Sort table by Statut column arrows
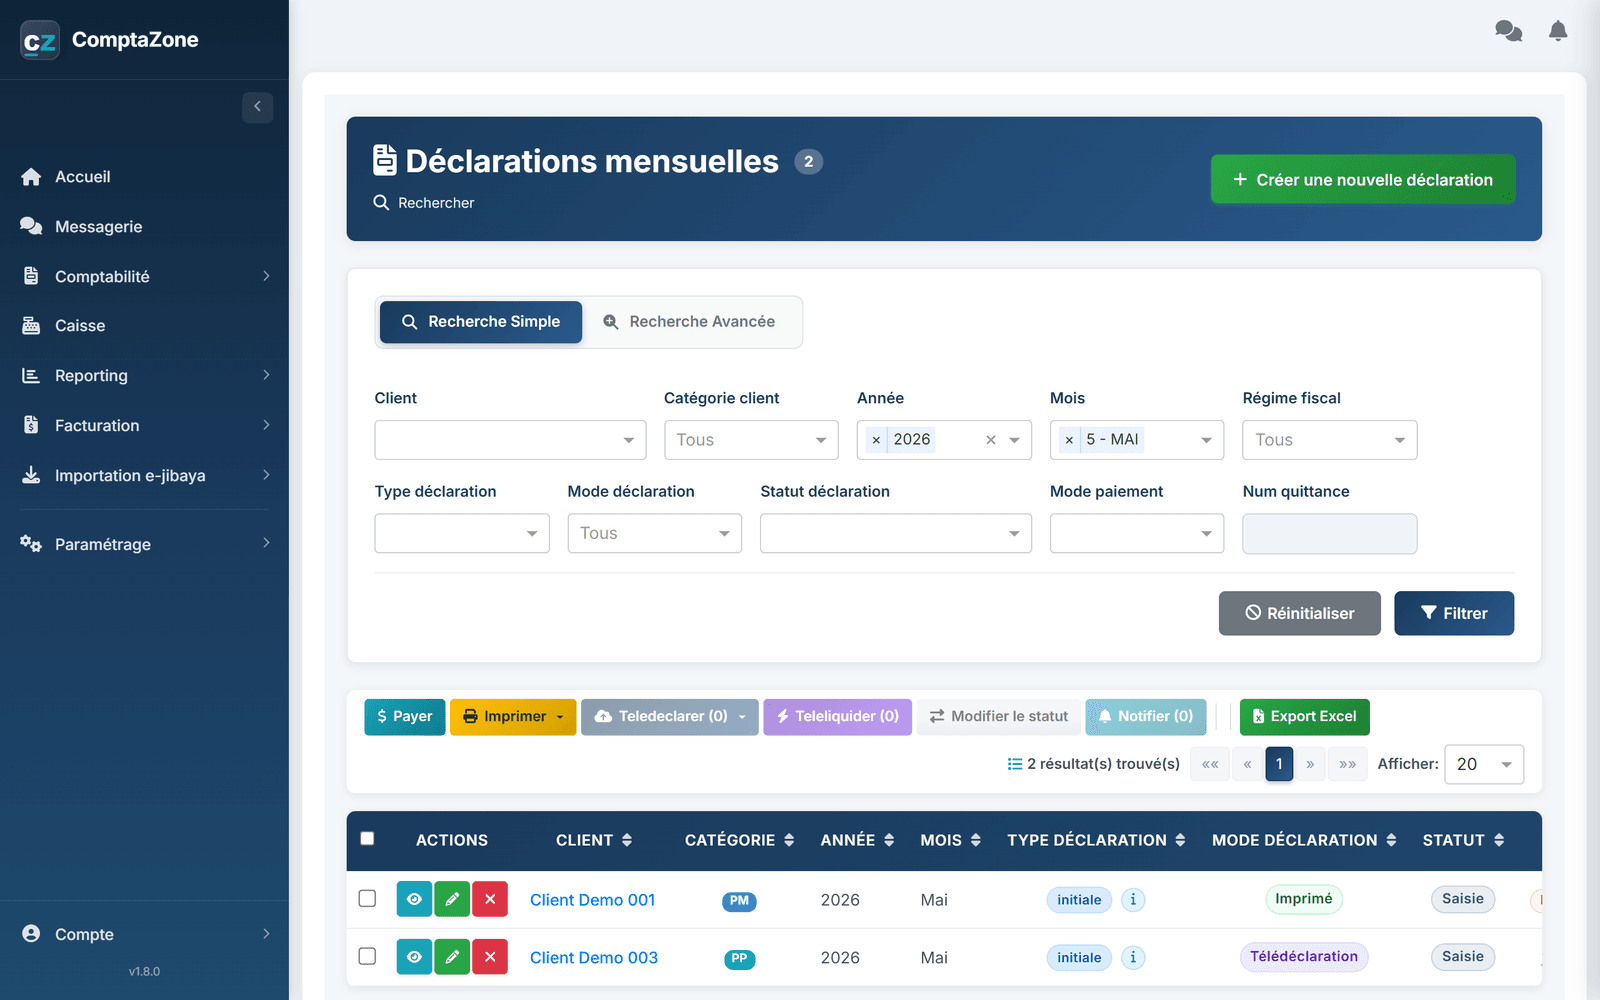This screenshot has height=1000, width=1600. (x=1499, y=840)
